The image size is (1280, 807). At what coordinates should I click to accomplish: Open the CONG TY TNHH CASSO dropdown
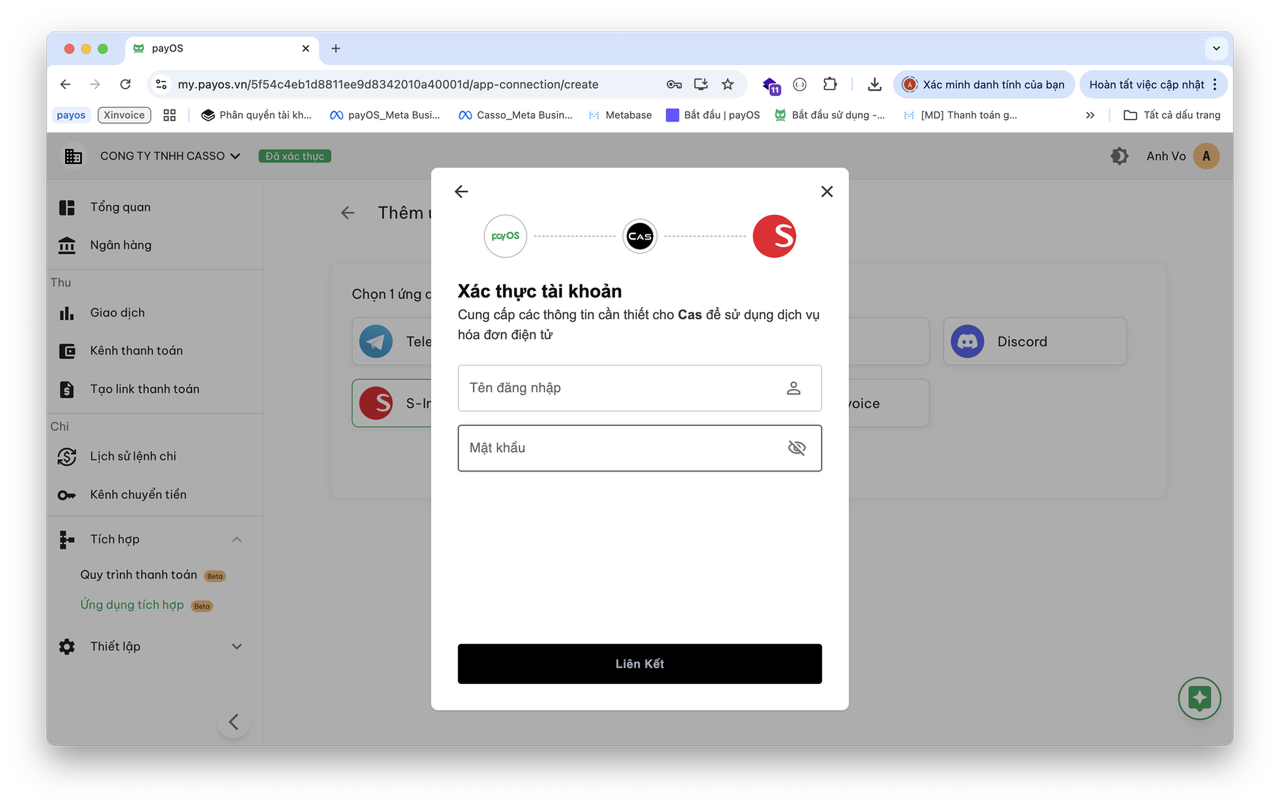point(170,156)
